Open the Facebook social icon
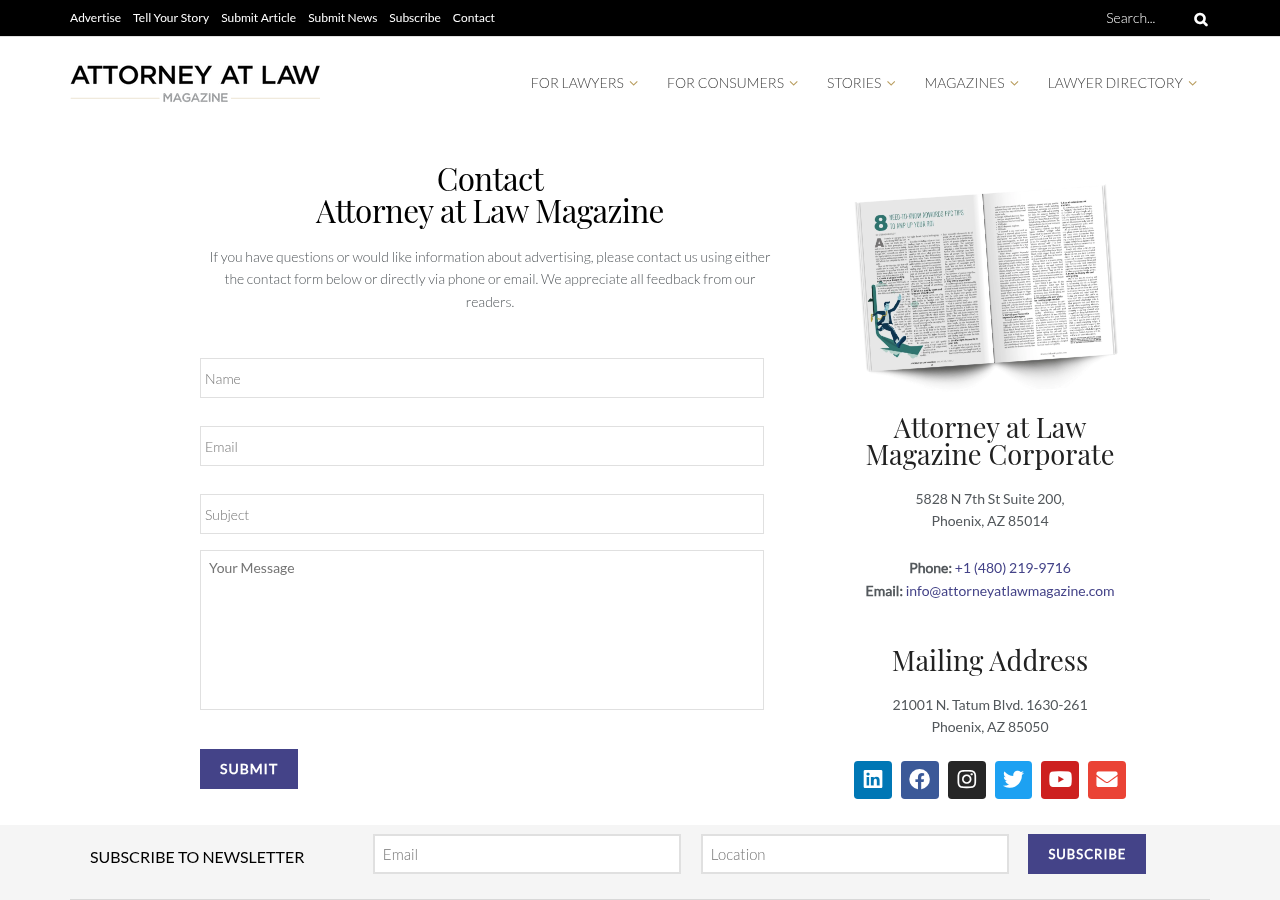Image resolution: width=1280 pixels, height=900 pixels. (920, 780)
